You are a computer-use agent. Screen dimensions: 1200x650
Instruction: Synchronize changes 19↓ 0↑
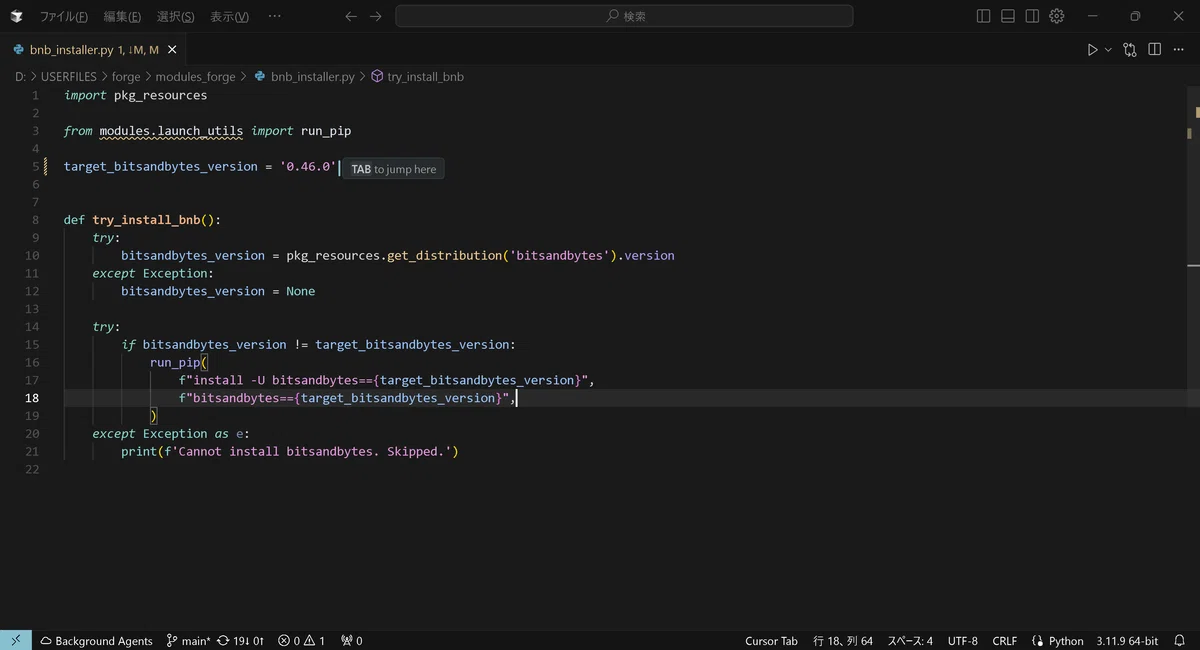point(241,640)
